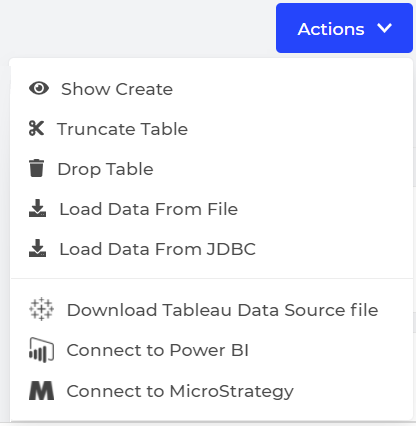The image size is (416, 426).
Task: Click the scissors icon for Truncate Table
Action: pyautogui.click(x=36, y=129)
